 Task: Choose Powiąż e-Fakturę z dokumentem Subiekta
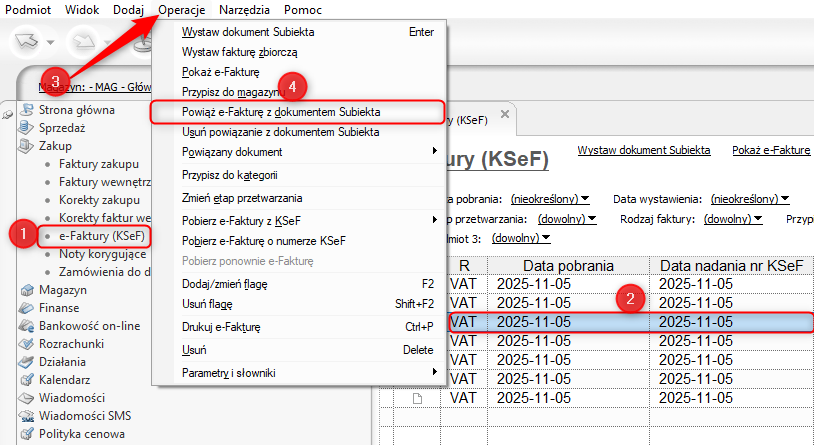281,112
